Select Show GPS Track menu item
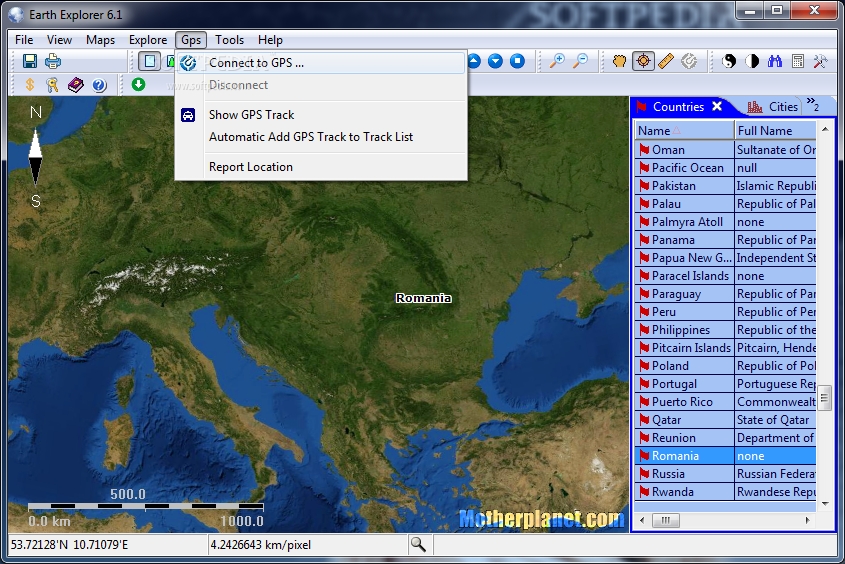845x564 pixels. click(321, 115)
